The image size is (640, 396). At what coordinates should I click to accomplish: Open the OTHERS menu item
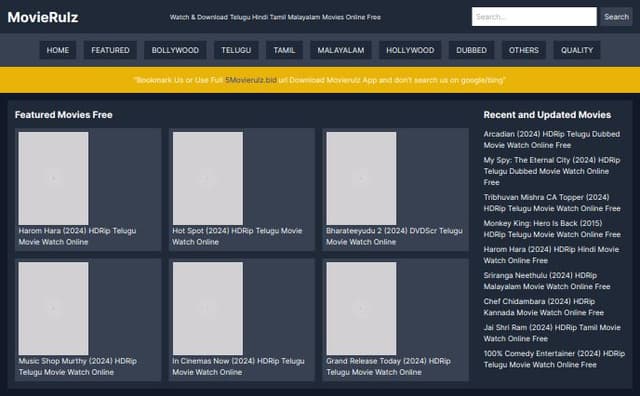(x=524, y=50)
